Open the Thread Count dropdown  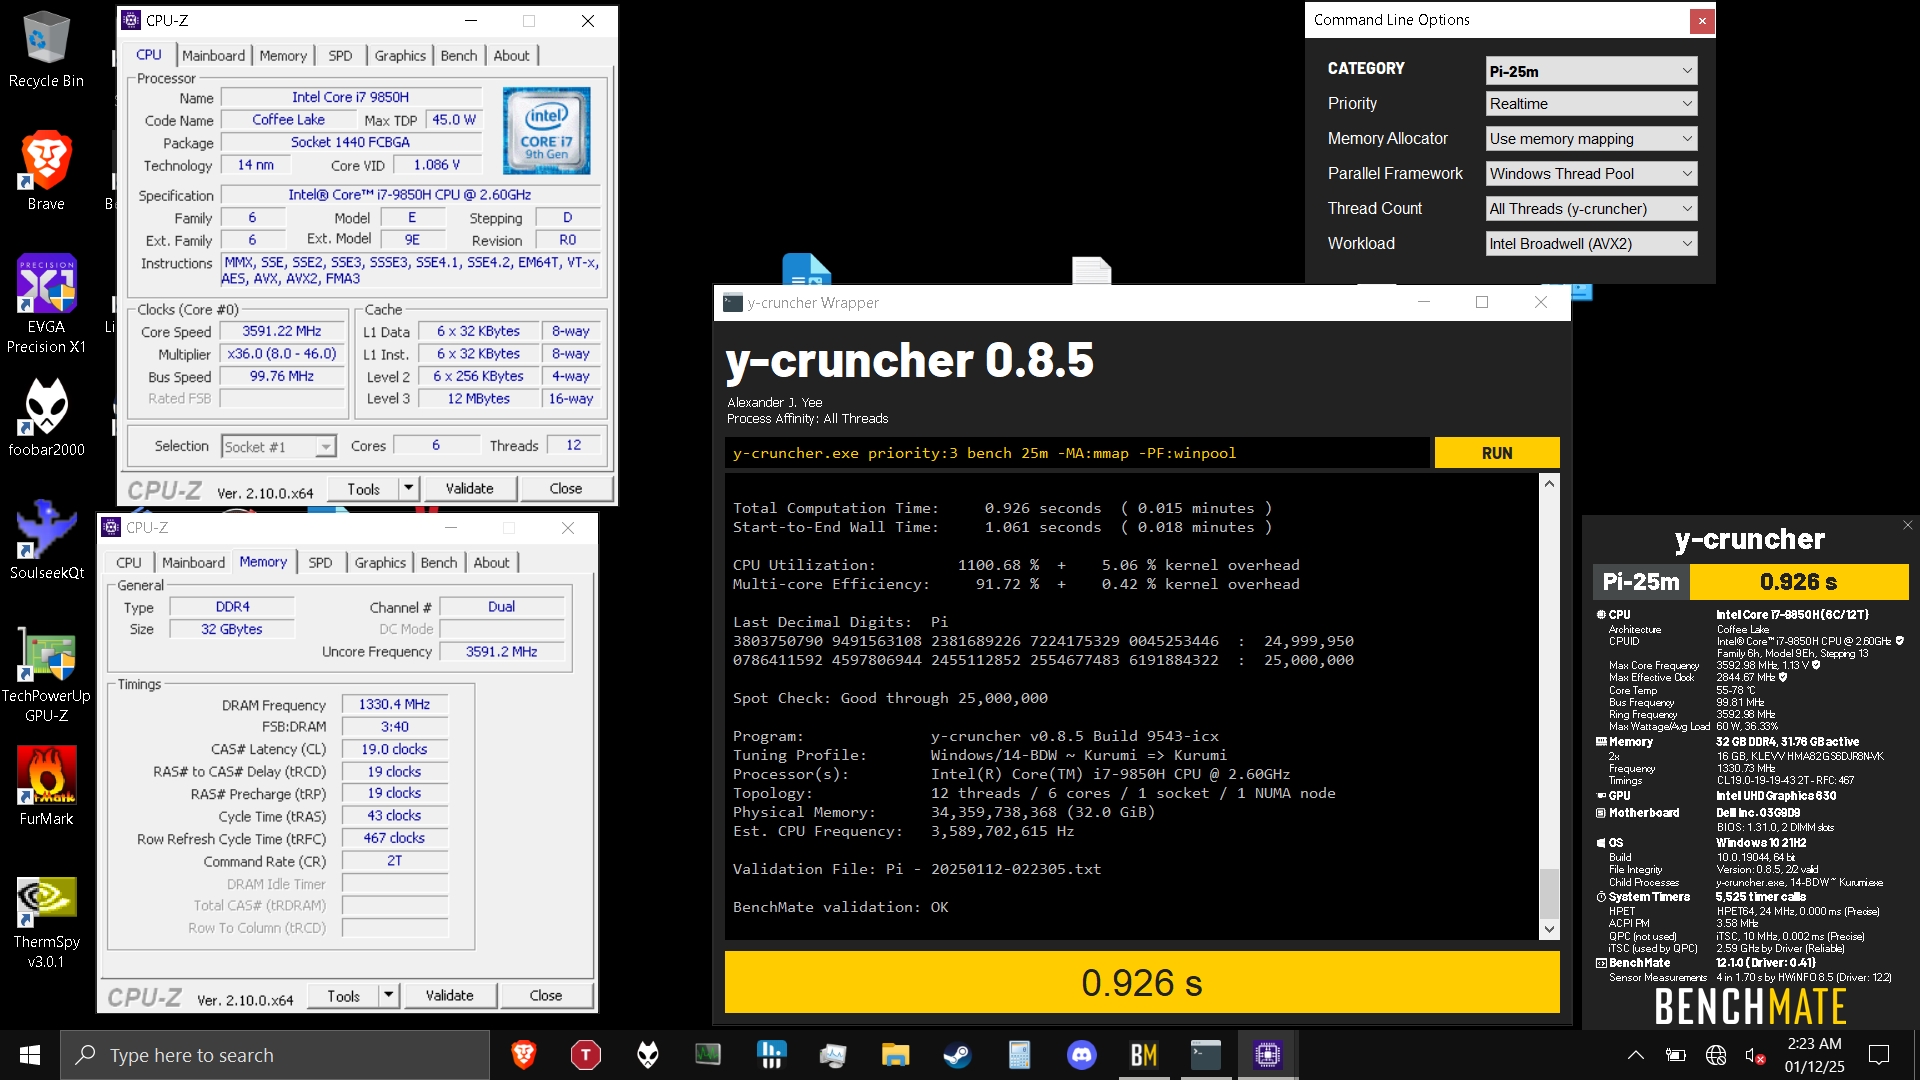tap(1591, 209)
